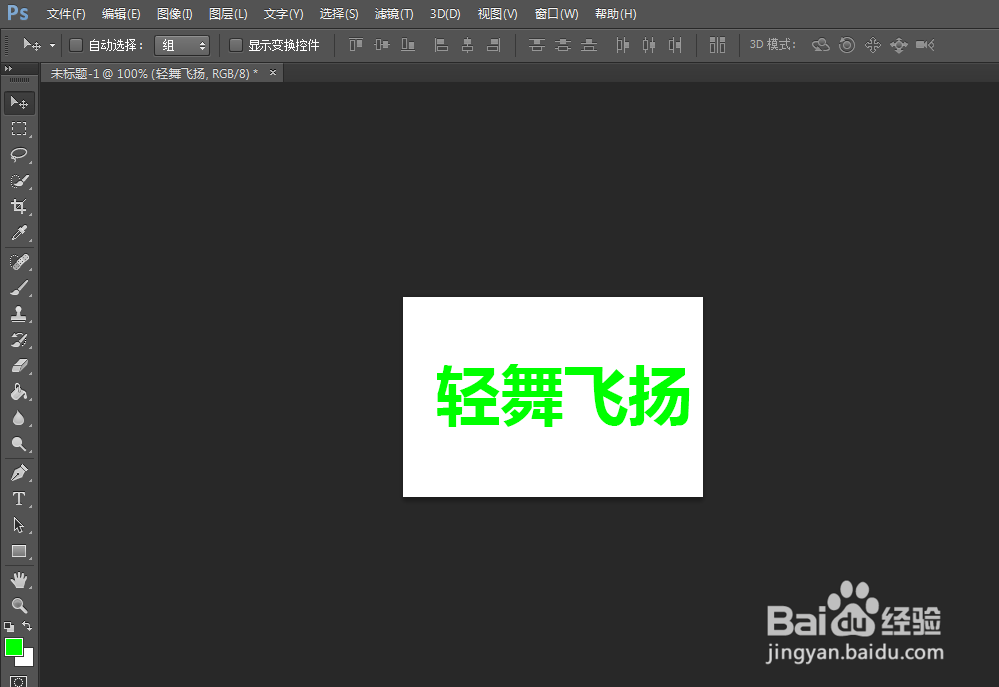Activate 3D slide object mode
Screen dimensions: 999x687
(x=899, y=45)
